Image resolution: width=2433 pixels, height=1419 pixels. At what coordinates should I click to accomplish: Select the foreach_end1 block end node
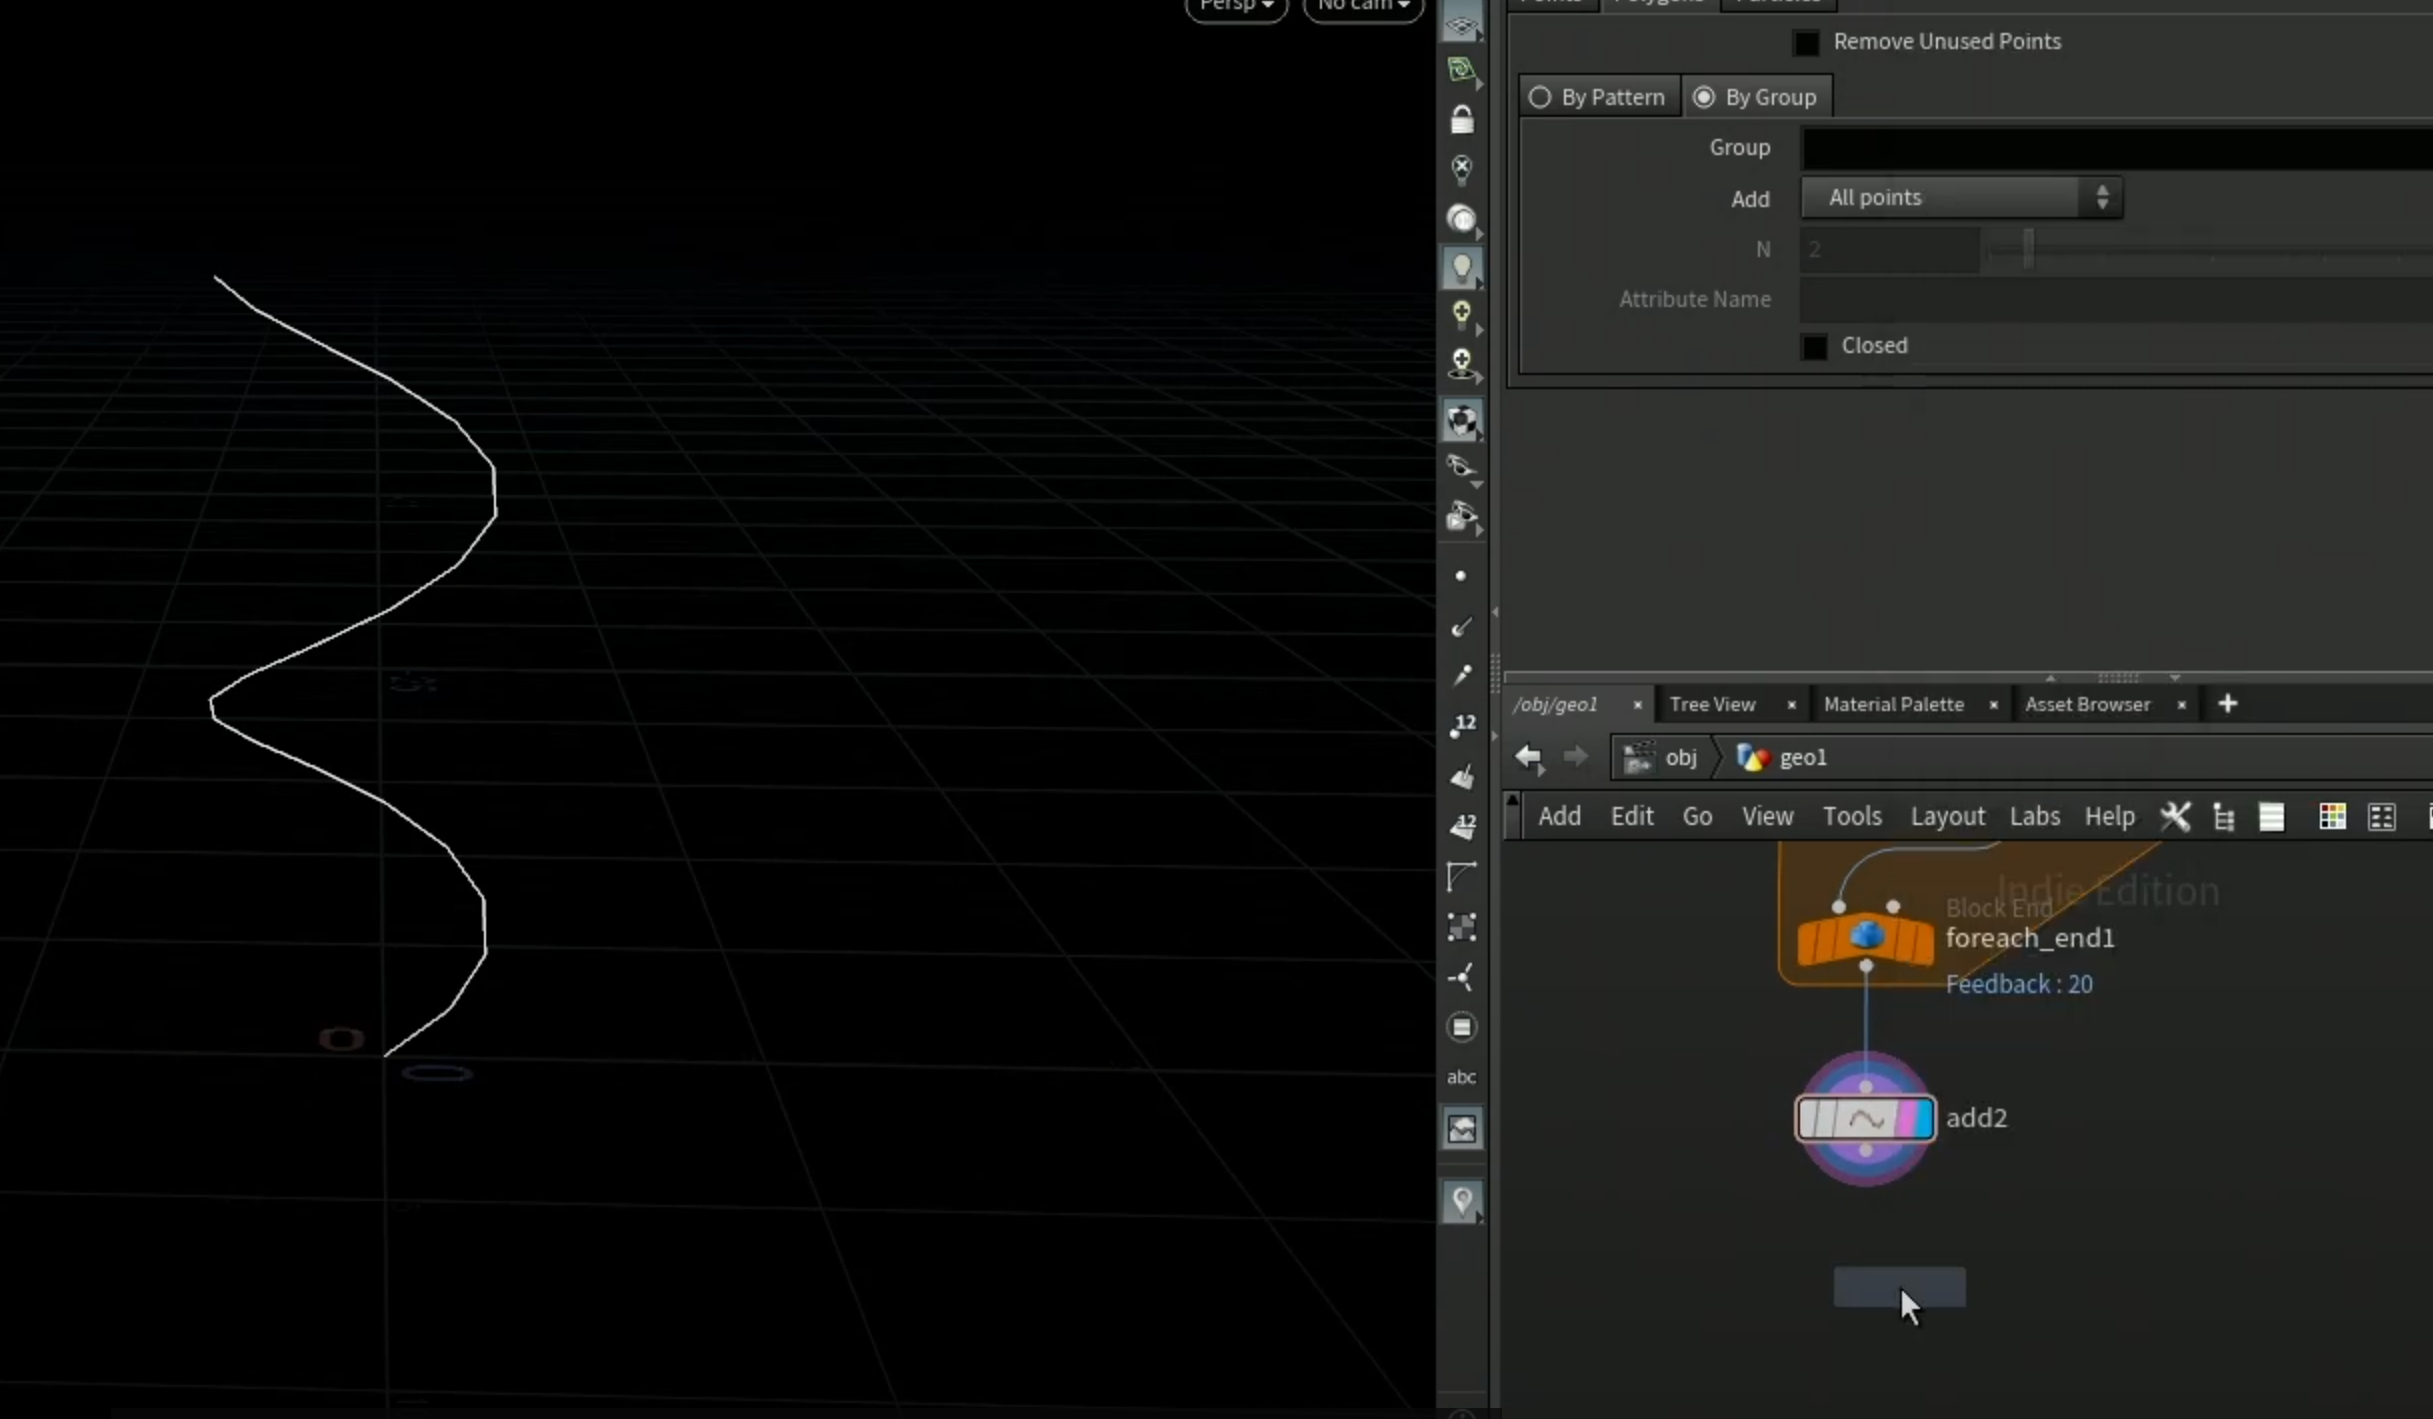[x=1865, y=939]
